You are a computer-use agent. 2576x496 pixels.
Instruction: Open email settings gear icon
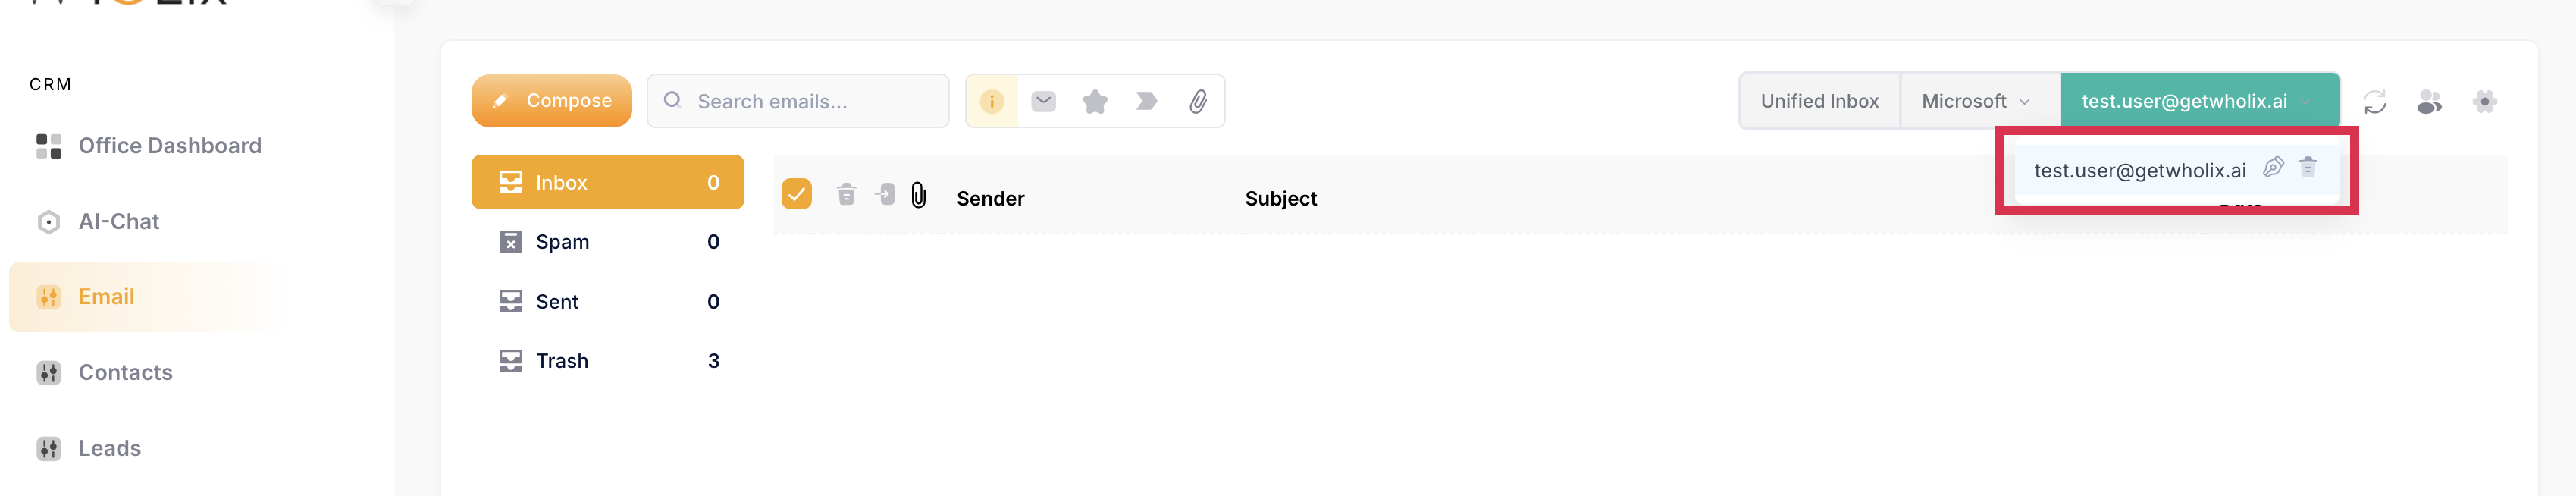tap(2485, 102)
